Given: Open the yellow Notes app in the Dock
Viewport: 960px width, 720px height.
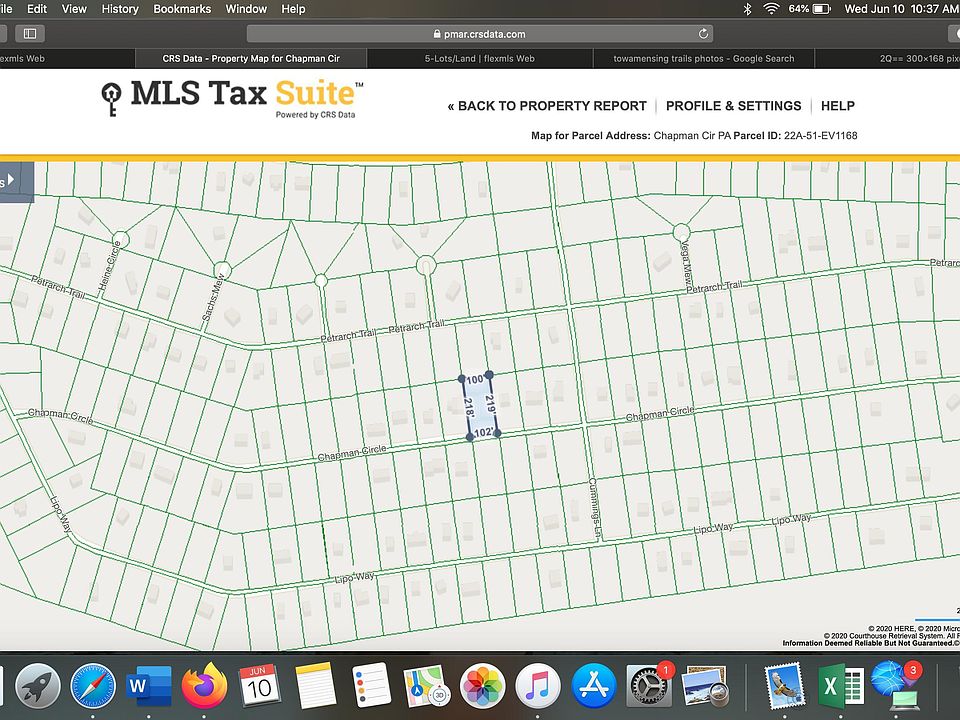Looking at the screenshot, I should pos(315,686).
